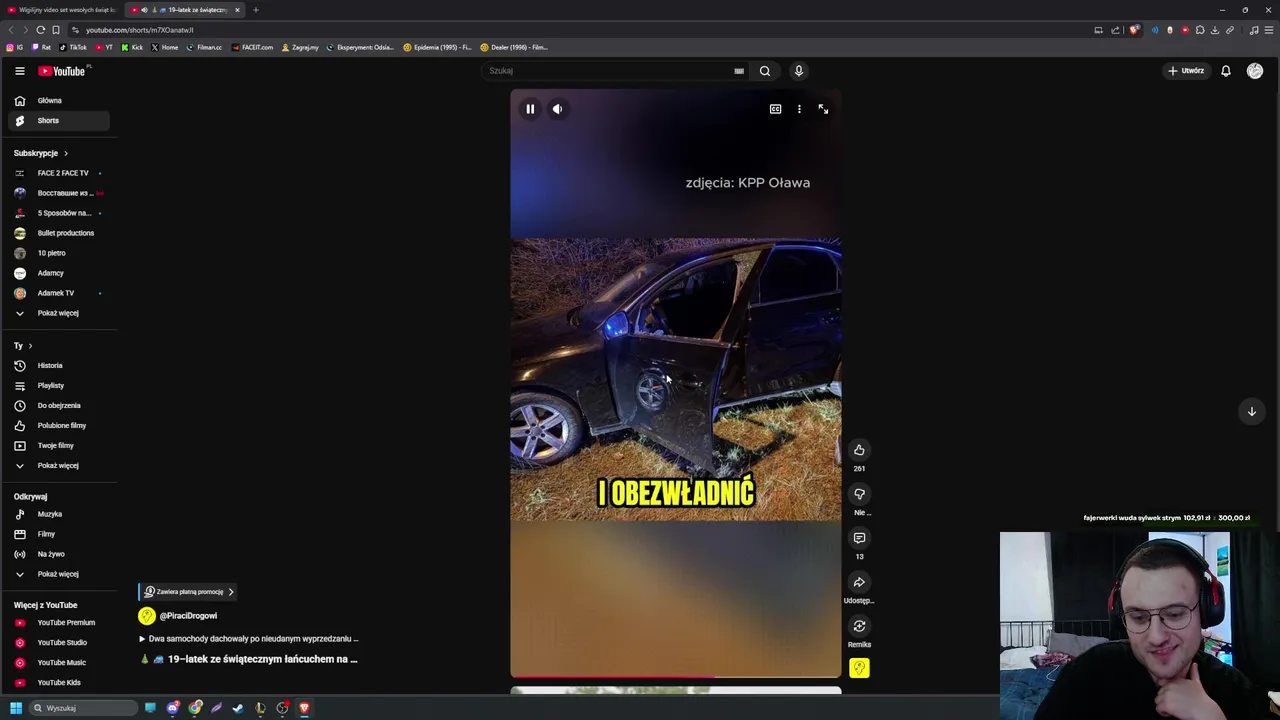Open Playlisty in the sidebar

[59, 386]
